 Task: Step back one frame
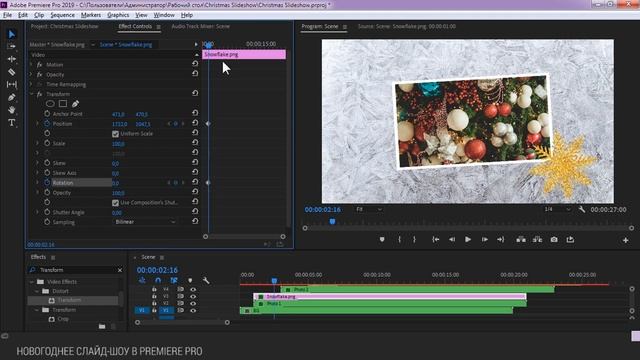452,240
